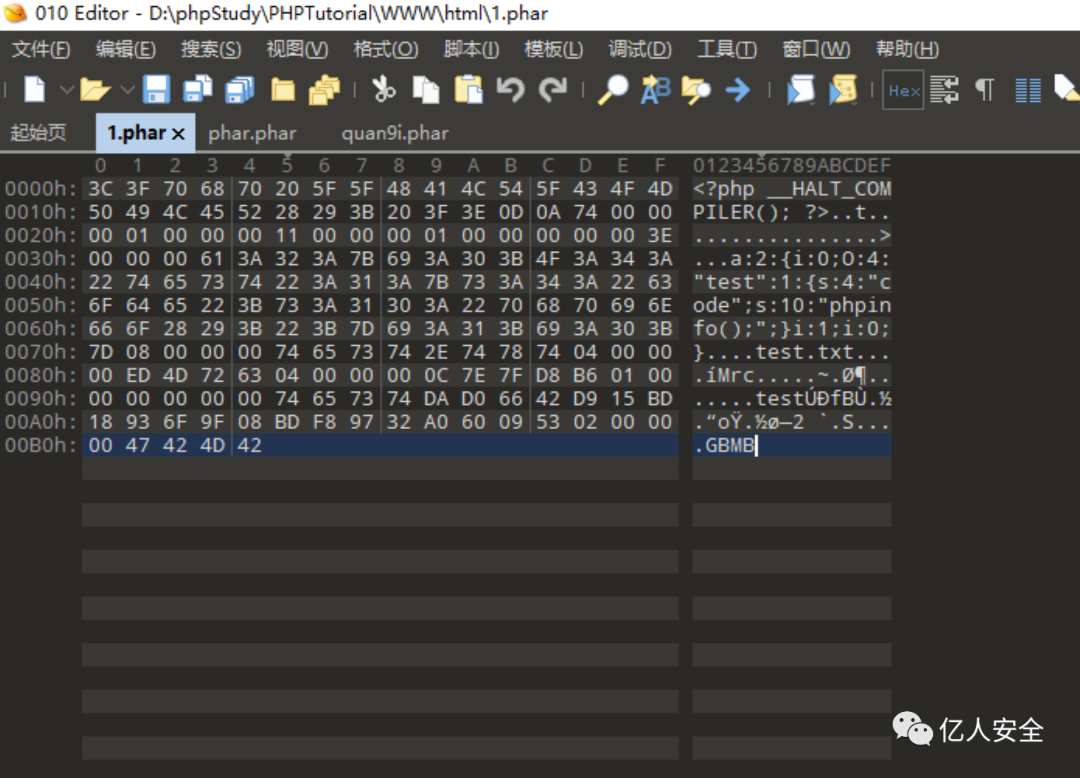The height and width of the screenshot is (778, 1080).
Task: Click the Close All files icon
Action: (324, 90)
